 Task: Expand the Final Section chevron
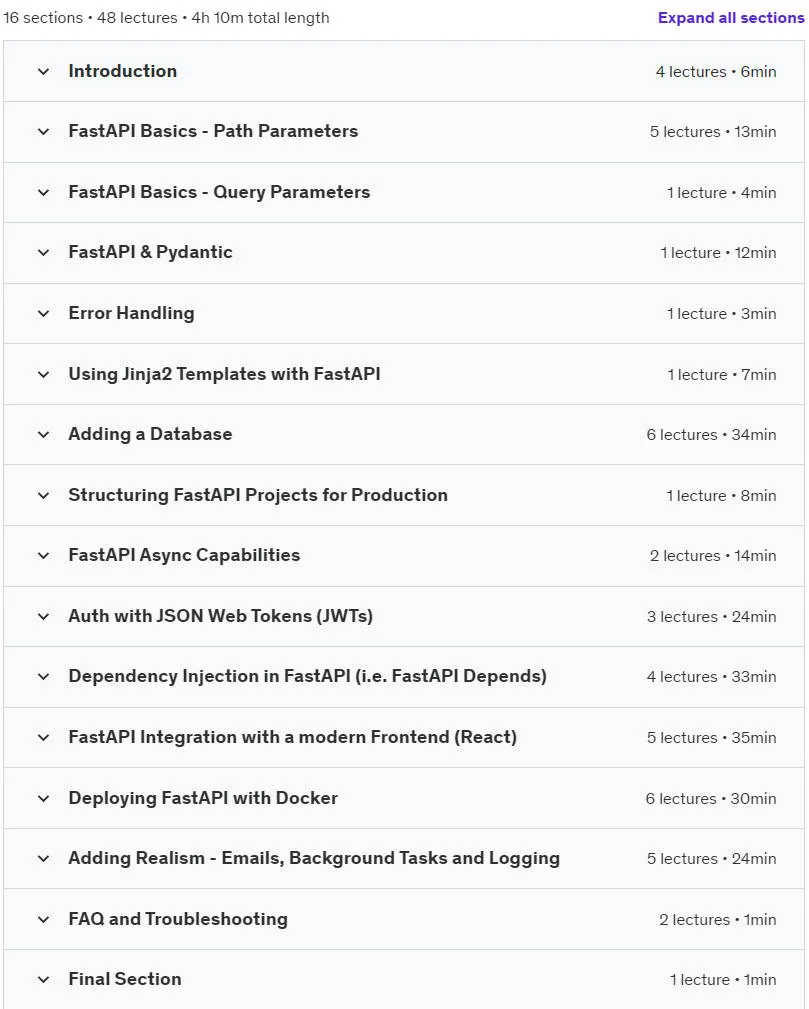click(43, 980)
